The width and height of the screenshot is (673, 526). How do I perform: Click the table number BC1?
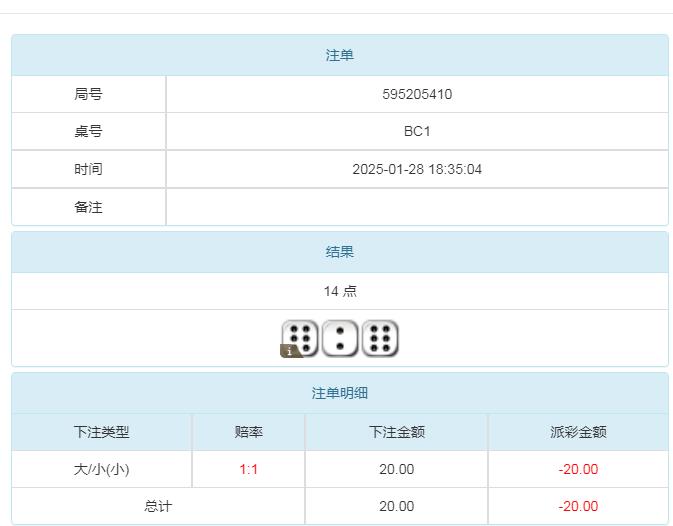(417, 131)
